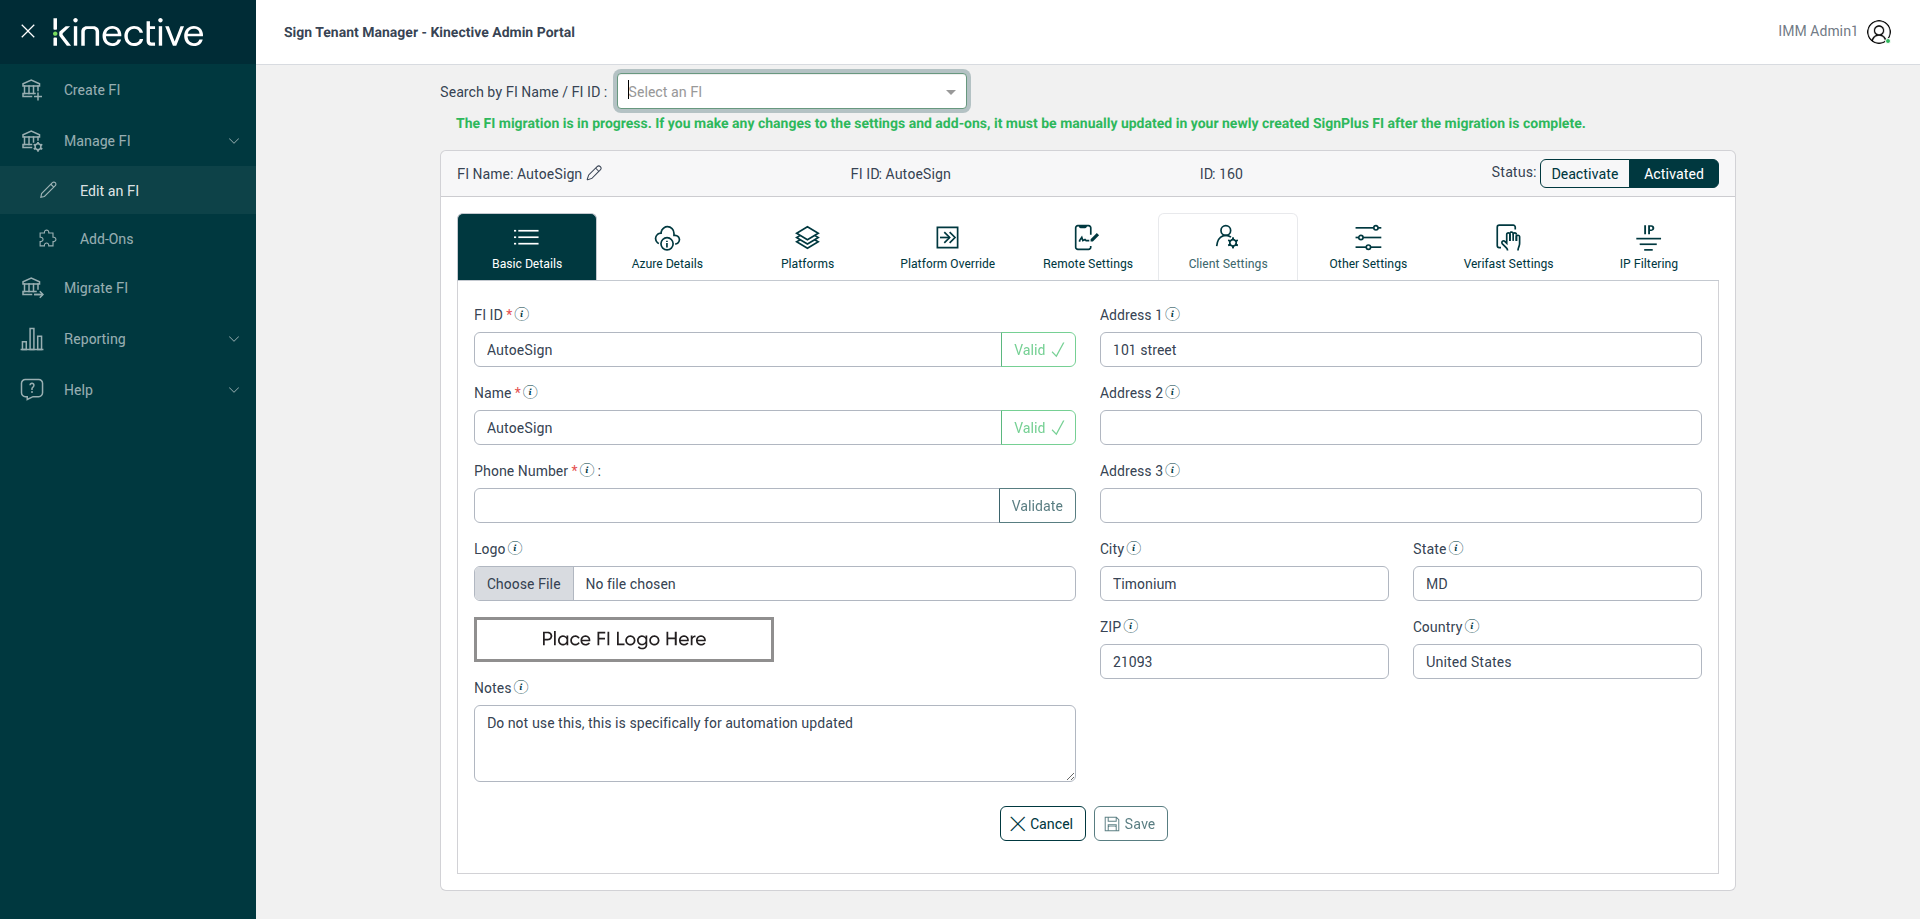Set FI status to Deactivate
This screenshot has width=1920, height=919.
(x=1585, y=174)
